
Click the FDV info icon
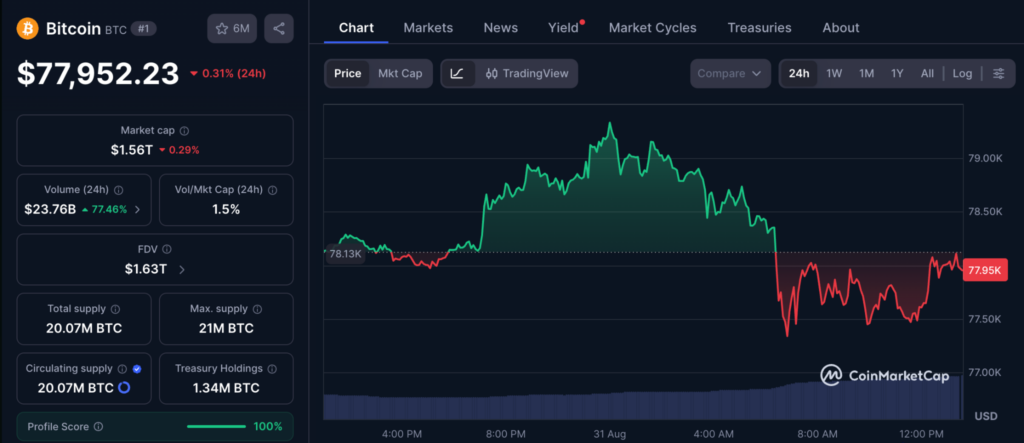(x=167, y=250)
